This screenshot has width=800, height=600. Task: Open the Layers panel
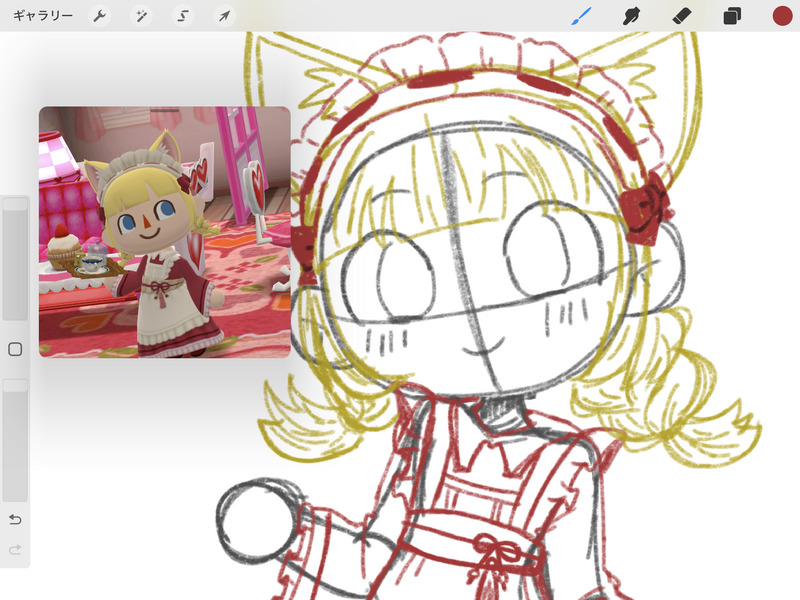tap(732, 16)
